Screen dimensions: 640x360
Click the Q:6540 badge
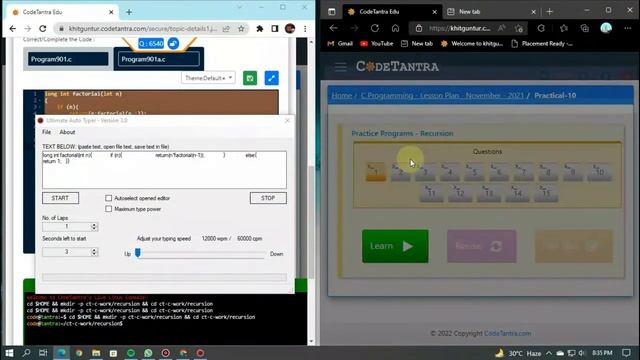pos(151,43)
